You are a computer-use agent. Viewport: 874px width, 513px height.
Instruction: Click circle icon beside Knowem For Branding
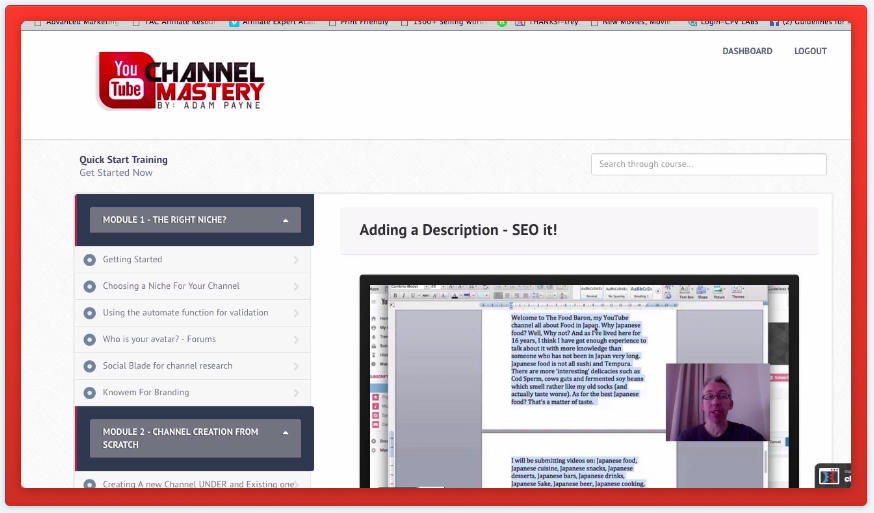point(89,393)
